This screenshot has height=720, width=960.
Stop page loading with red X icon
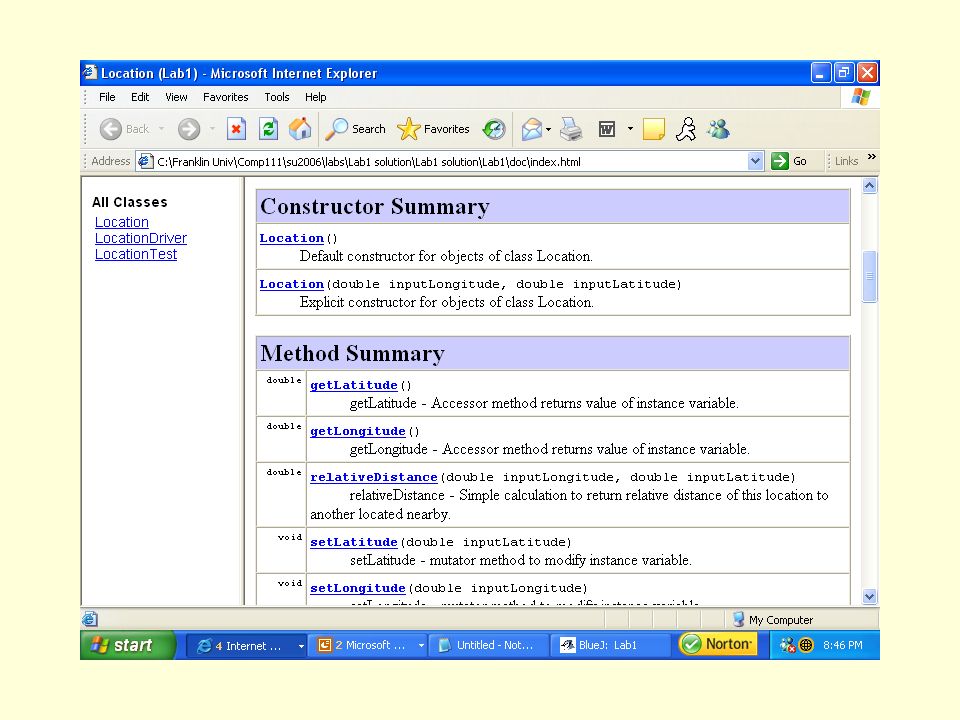pyautogui.click(x=236, y=129)
